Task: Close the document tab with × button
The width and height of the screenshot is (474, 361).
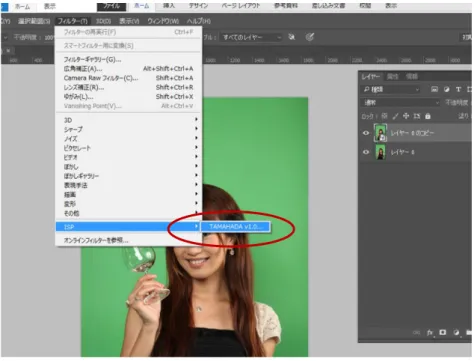Action: [x=8, y=51]
